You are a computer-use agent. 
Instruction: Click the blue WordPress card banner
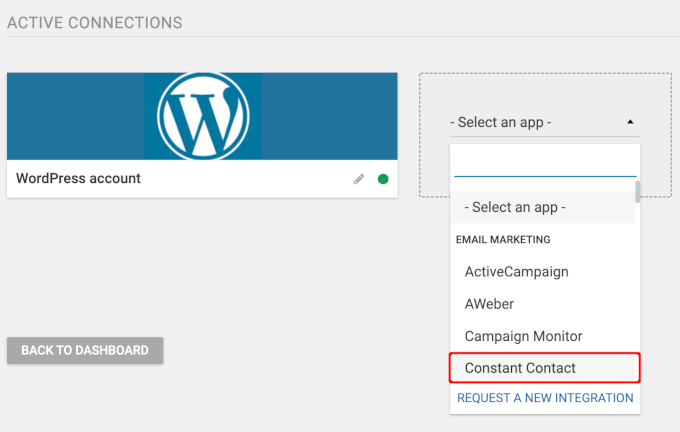point(75,116)
